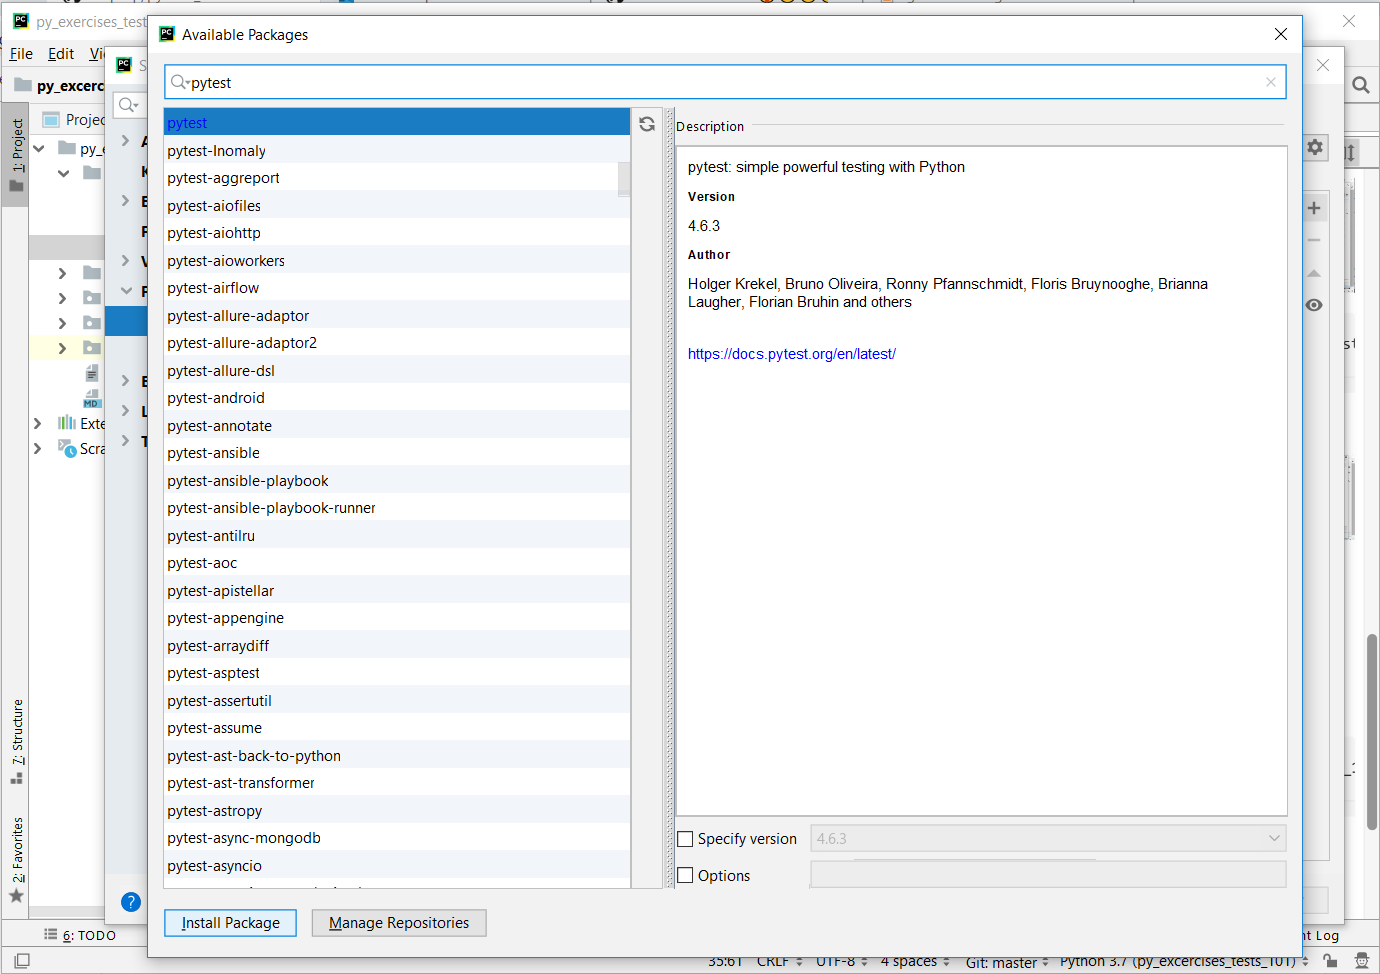Select pytest-Inomaly in the list
The width and height of the screenshot is (1380, 974).
[397, 150]
